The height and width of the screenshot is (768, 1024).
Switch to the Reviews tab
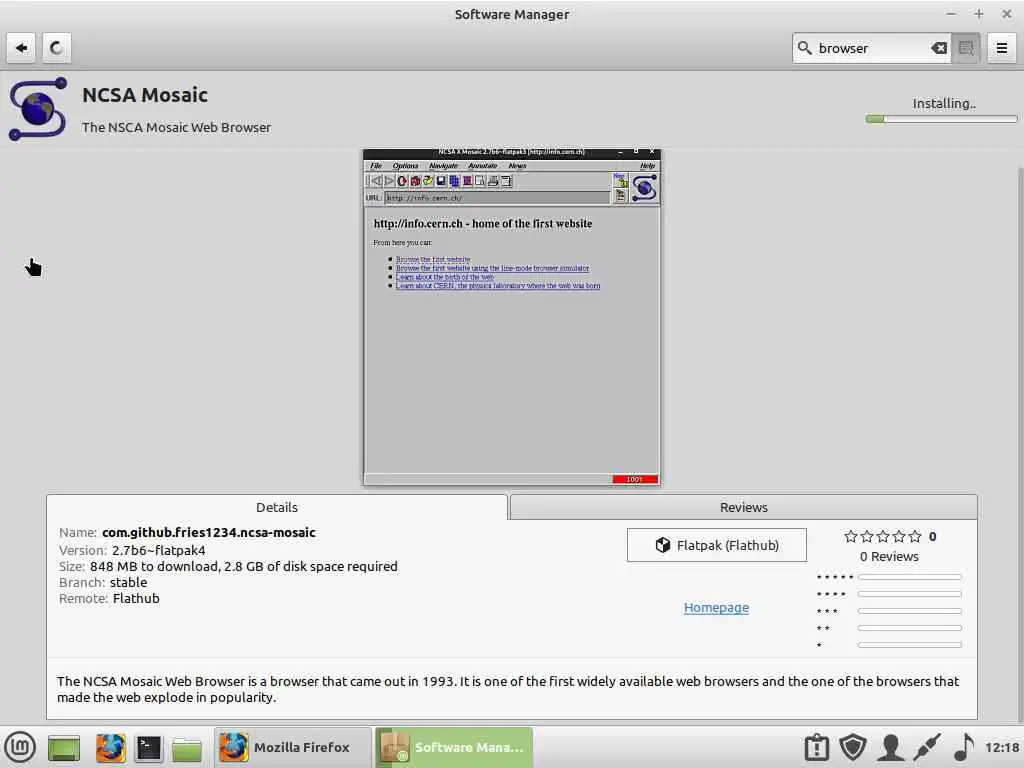click(743, 507)
